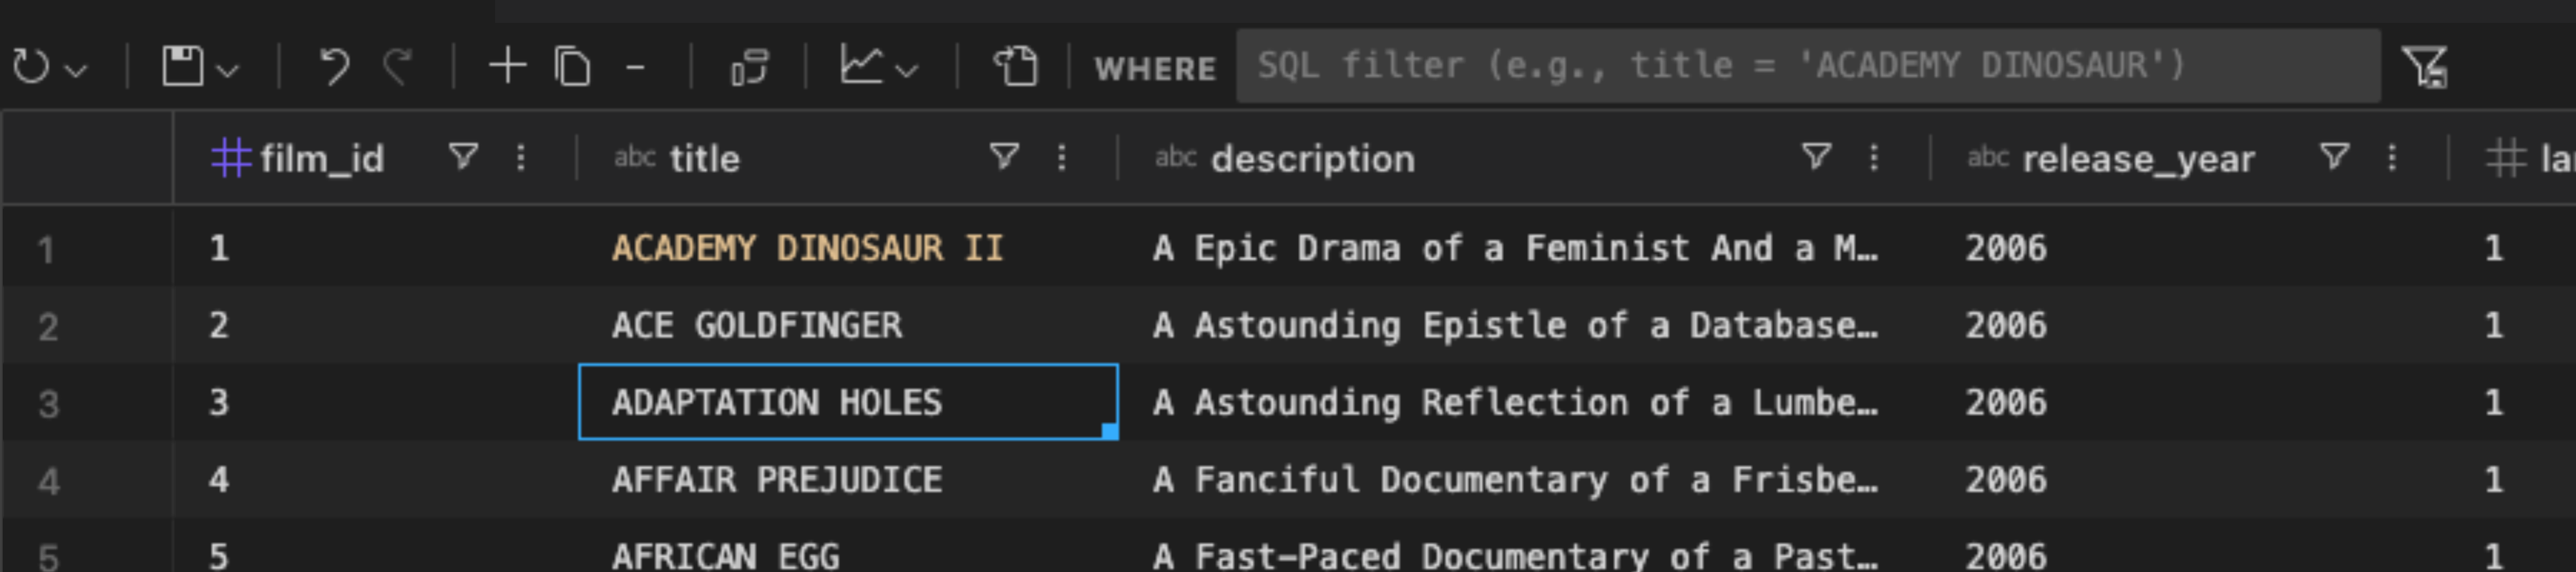2576x572 pixels.
Task: Toggle the title column filter funnel
Action: [x=1003, y=157]
